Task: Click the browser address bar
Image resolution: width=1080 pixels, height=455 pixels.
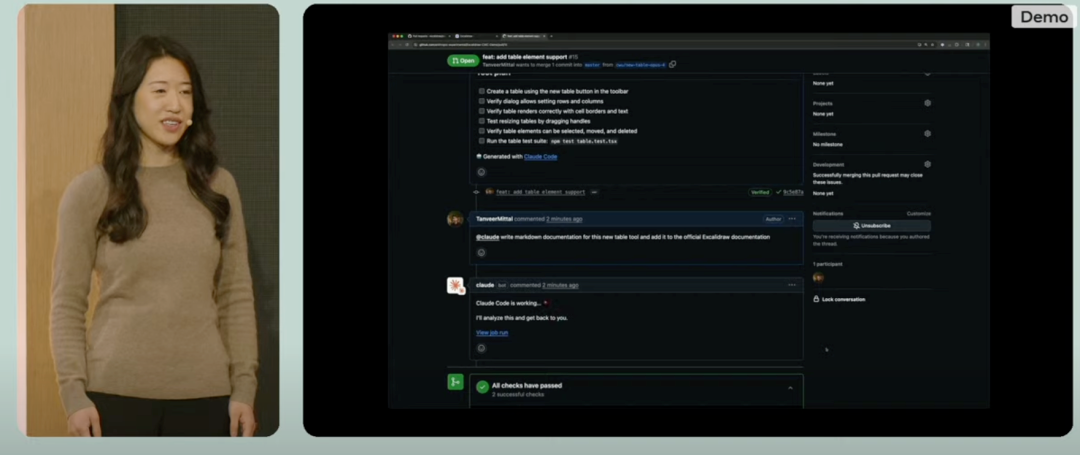Action: point(661,44)
